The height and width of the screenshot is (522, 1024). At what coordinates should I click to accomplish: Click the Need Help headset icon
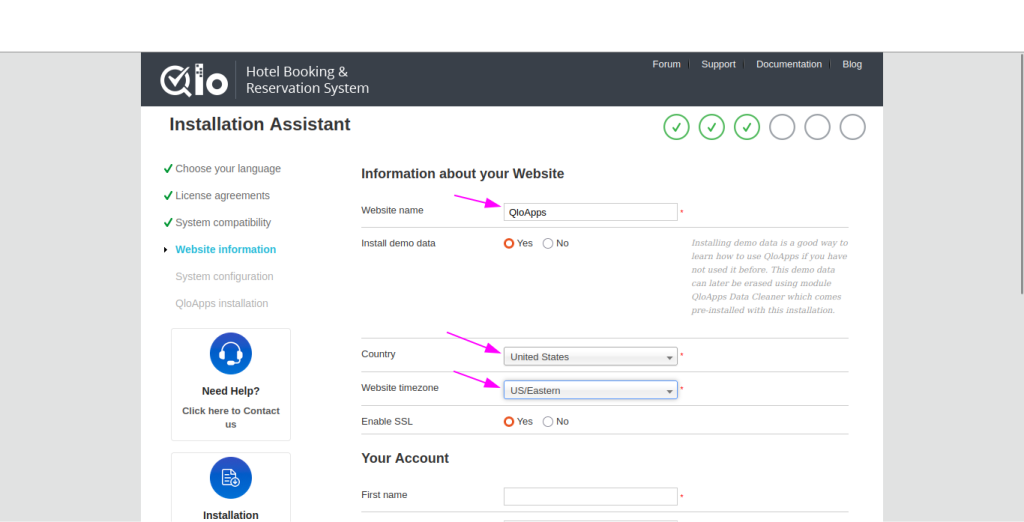[x=231, y=353]
